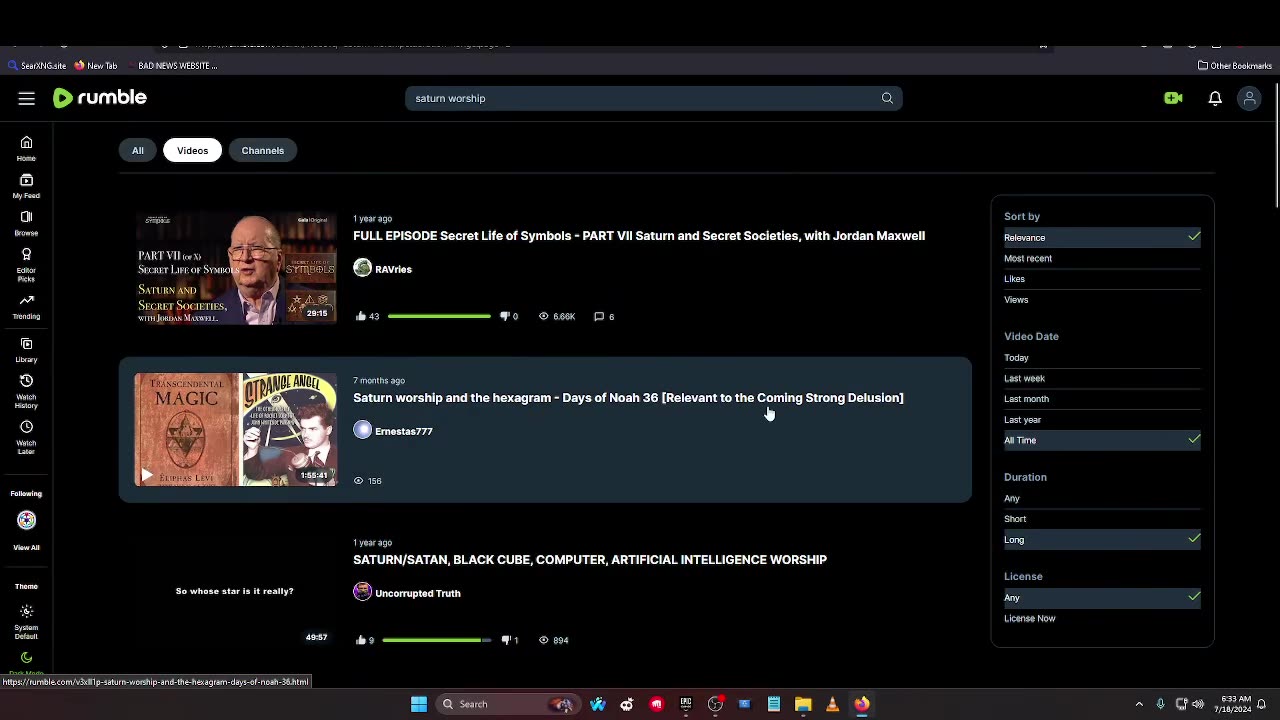Open BAD NEWS WEBSITE bookmark
Screen dimensions: 1280x720
(171, 65)
